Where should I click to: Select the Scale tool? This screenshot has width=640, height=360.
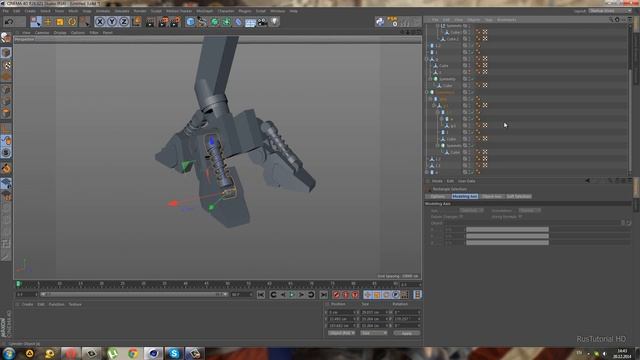tap(60, 22)
